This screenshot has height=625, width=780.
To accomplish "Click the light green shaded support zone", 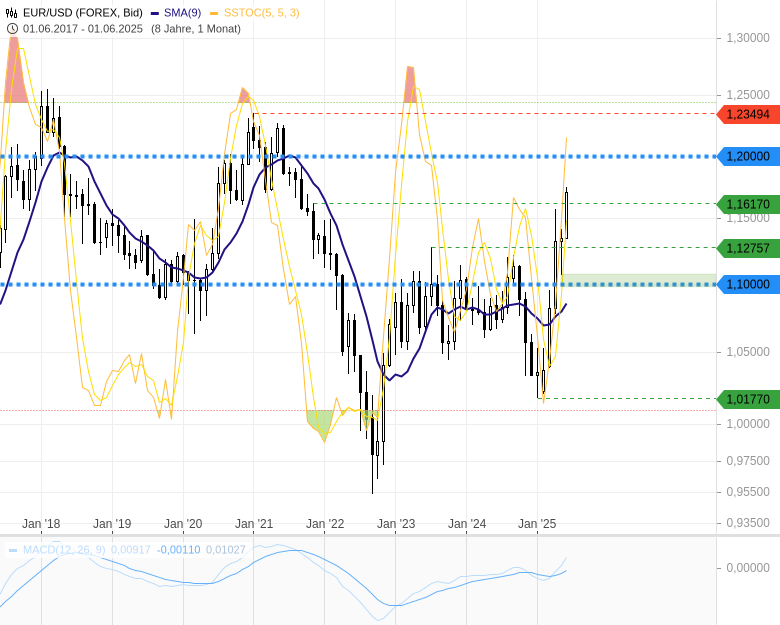I will click(639, 280).
